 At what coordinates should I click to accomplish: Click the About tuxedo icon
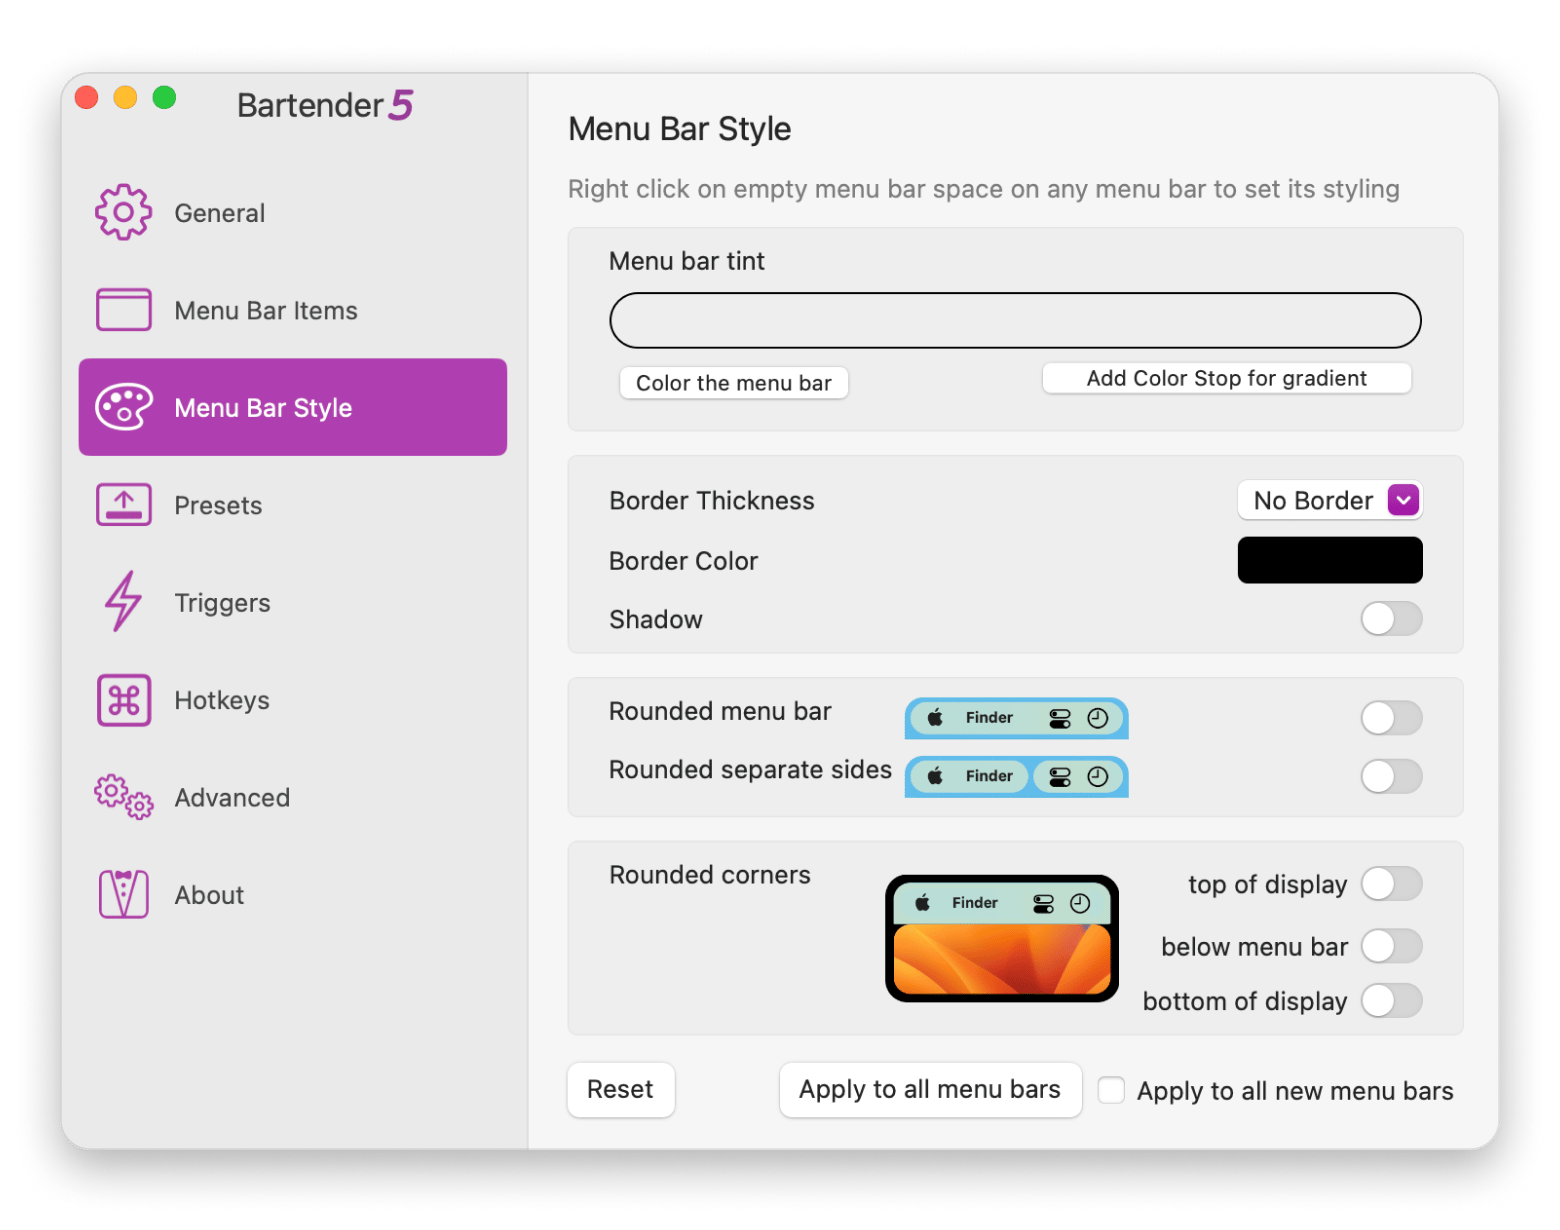click(122, 894)
